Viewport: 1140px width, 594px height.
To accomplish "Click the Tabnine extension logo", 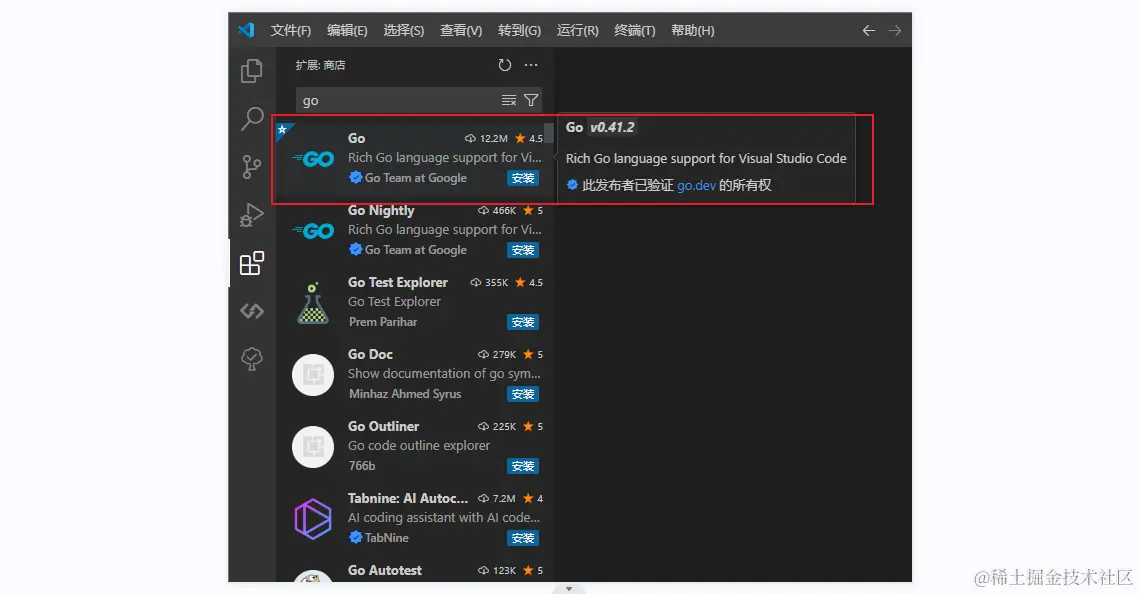I will (313, 518).
